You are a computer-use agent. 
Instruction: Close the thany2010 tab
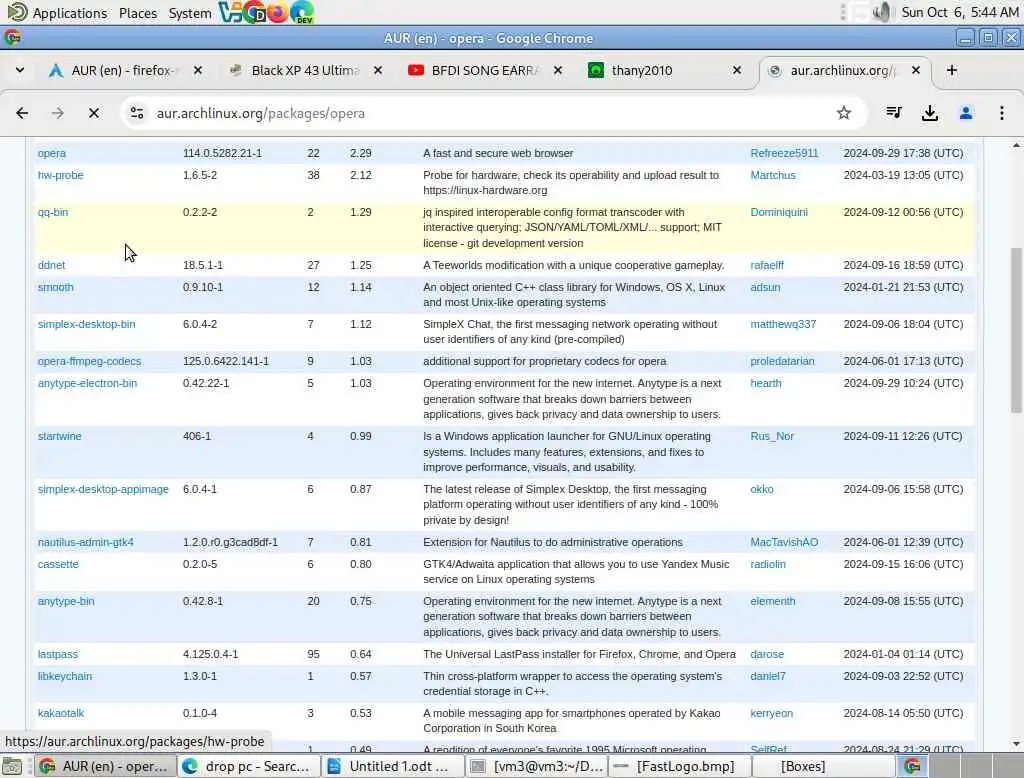(737, 70)
